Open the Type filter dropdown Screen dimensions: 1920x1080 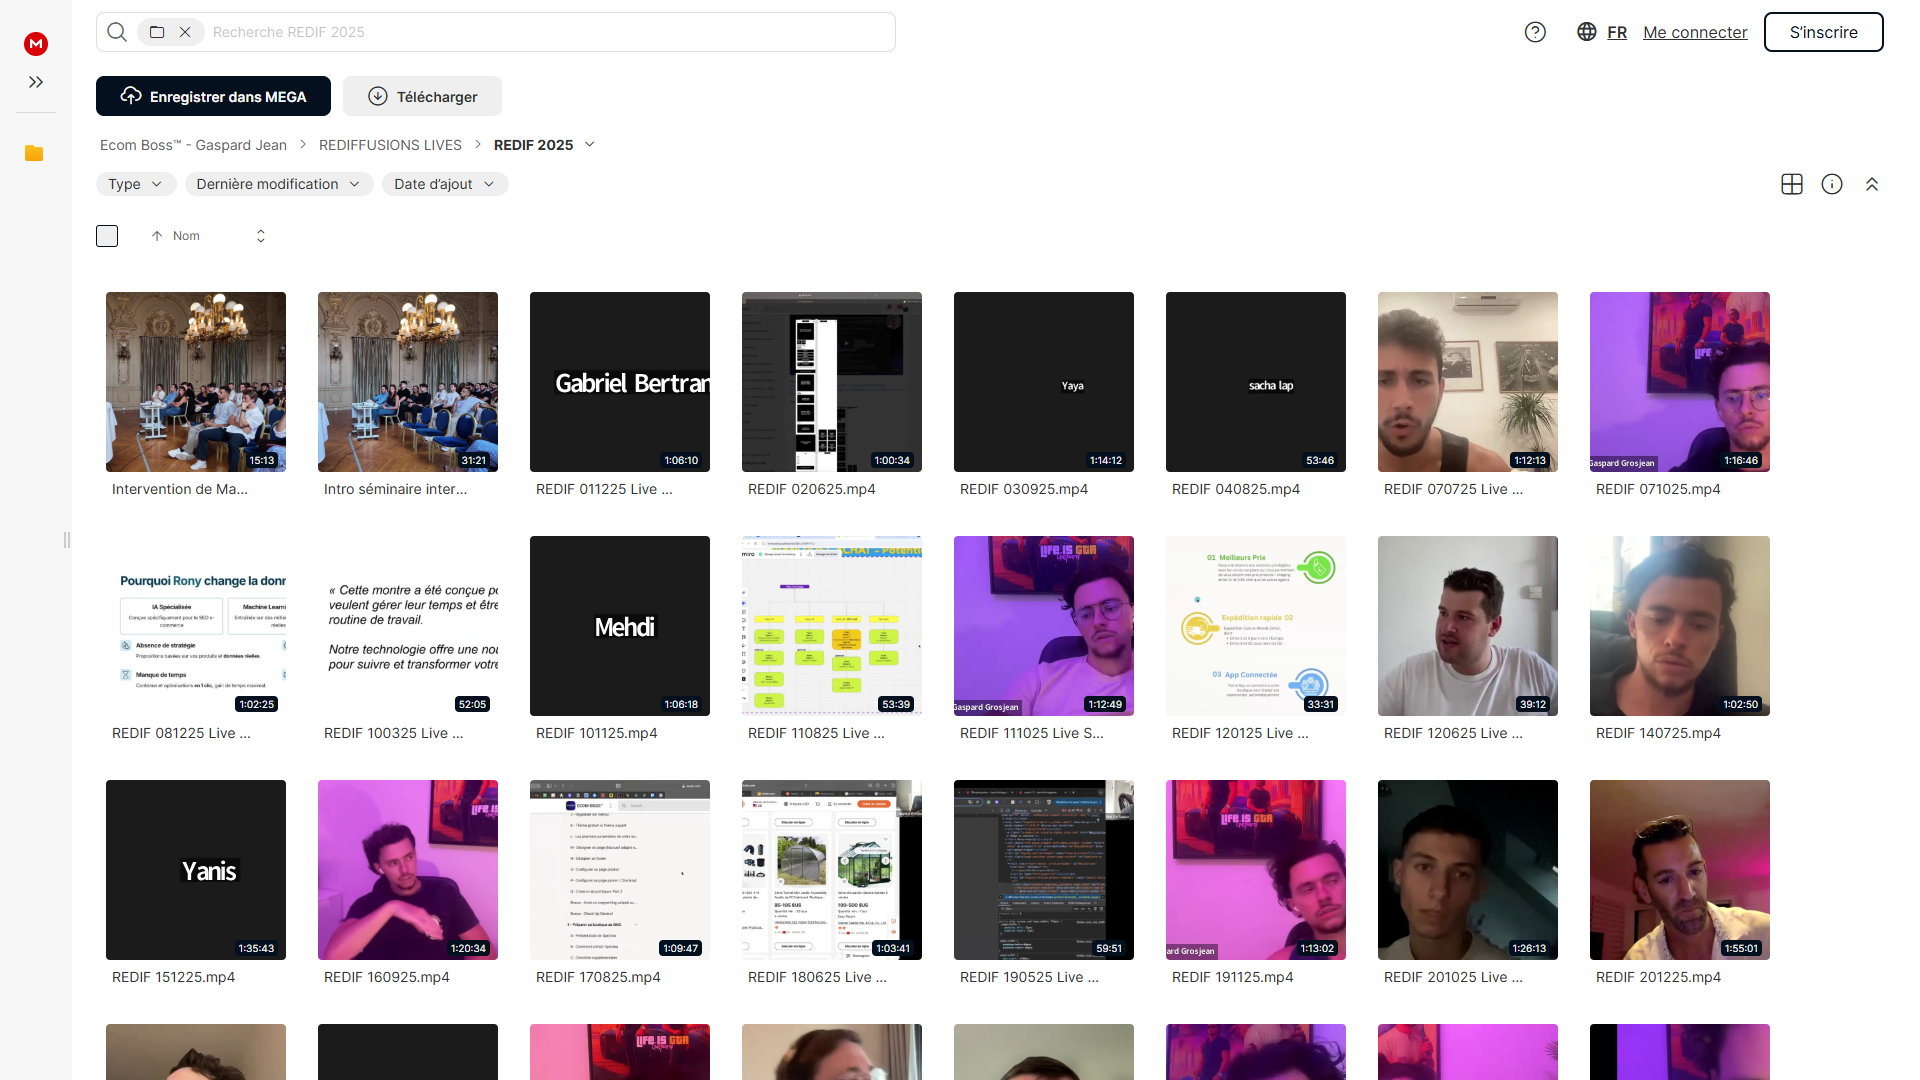click(136, 184)
